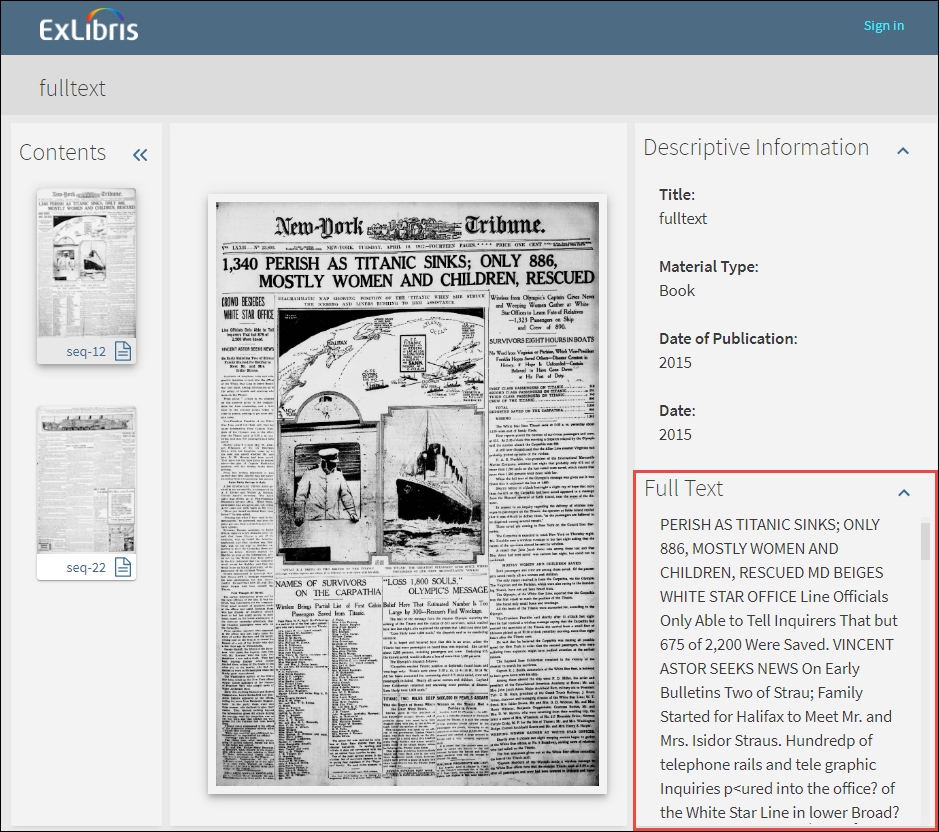
Task: Click the 'ASTOR SEEKS NEWS On Early' line
Action: click(x=759, y=668)
